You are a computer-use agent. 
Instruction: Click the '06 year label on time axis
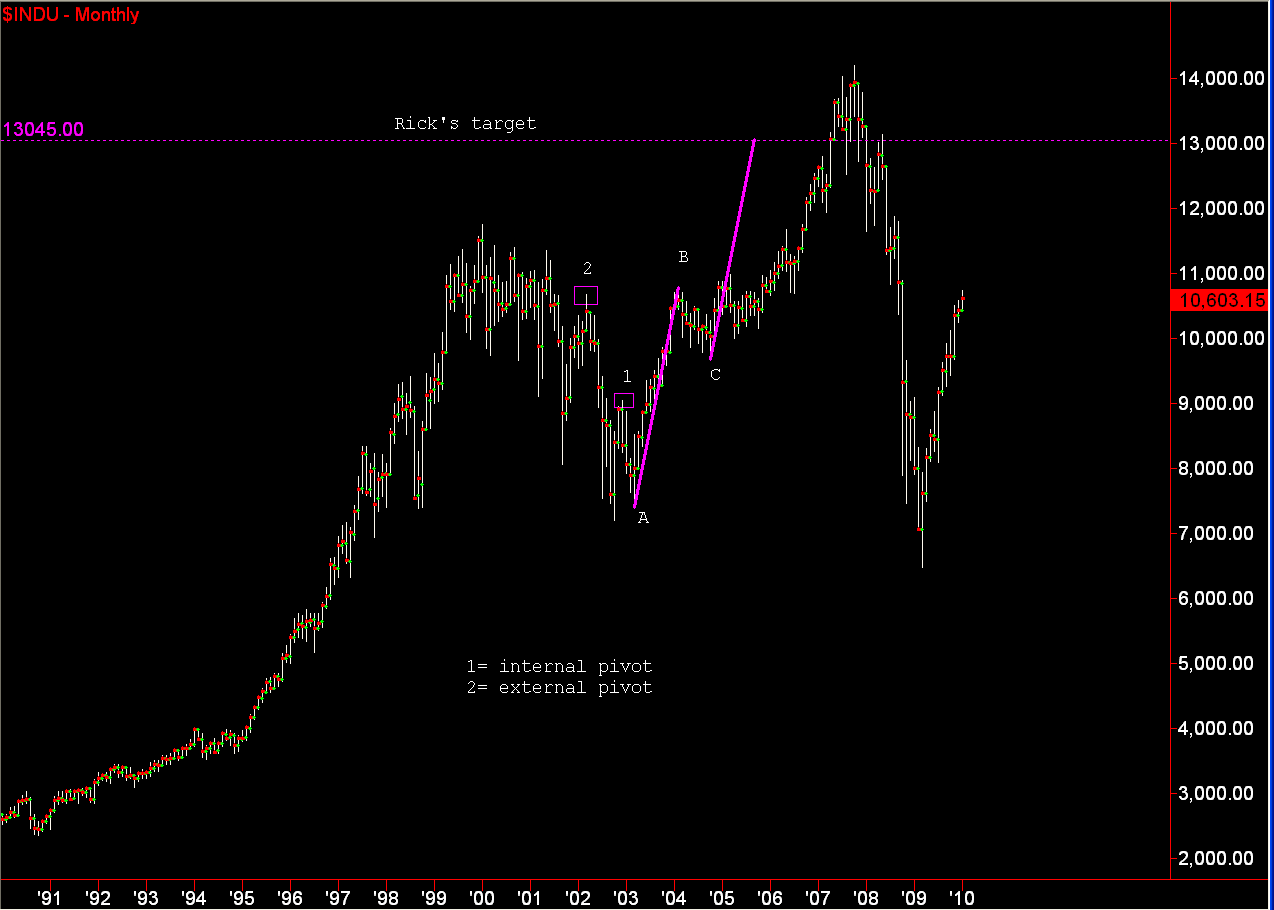[770, 896]
